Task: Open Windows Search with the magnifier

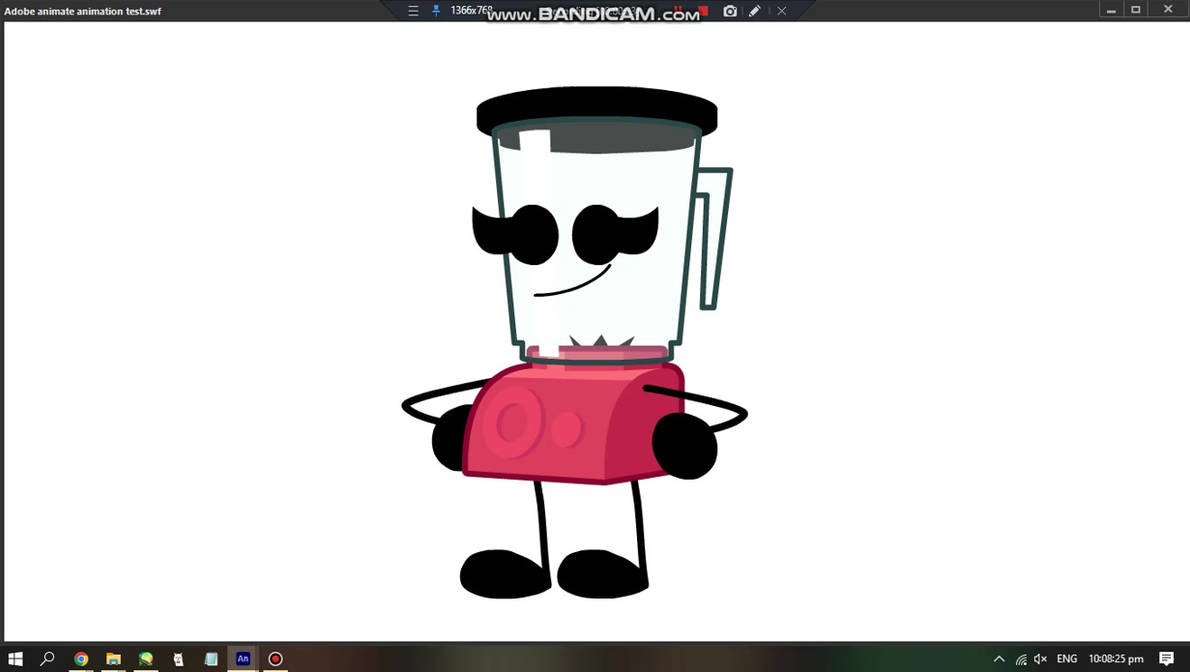Action: [x=47, y=658]
